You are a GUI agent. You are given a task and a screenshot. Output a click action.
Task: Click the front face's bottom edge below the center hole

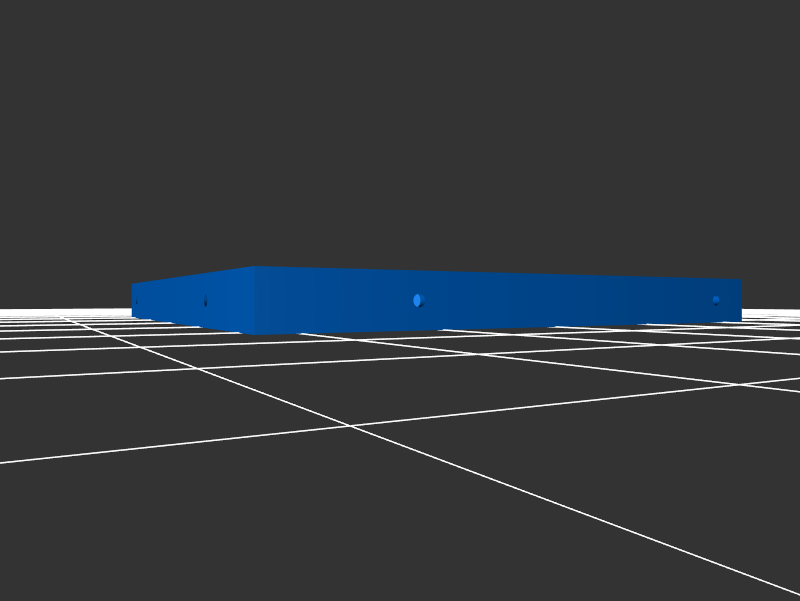[x=418, y=331]
